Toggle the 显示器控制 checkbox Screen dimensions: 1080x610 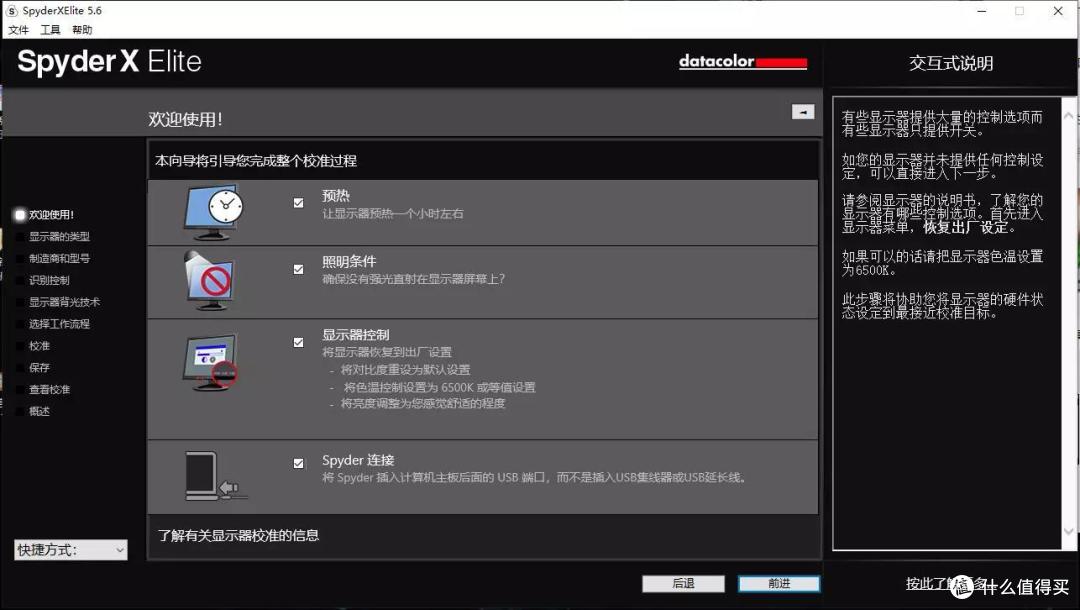click(298, 342)
